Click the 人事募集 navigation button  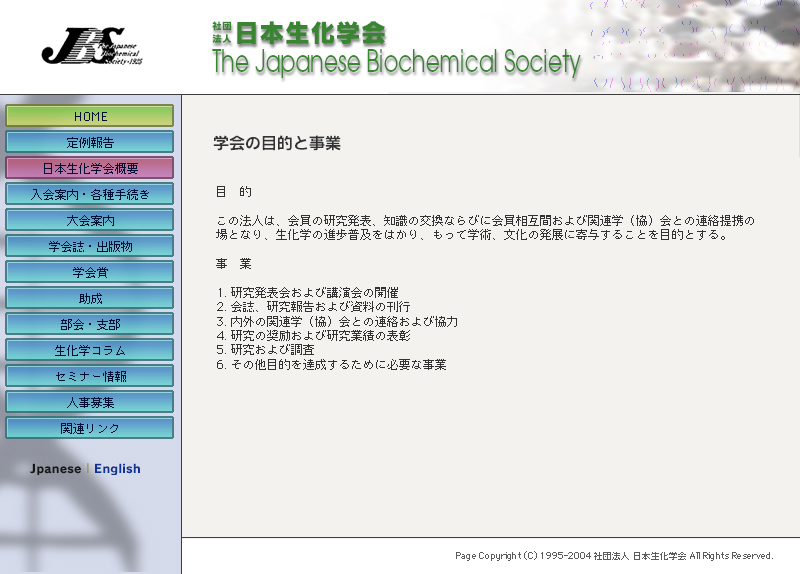click(90, 402)
